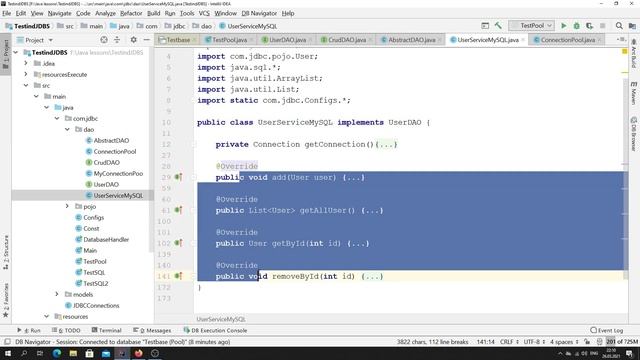Image resolution: width=640 pixels, height=360 pixels.
Task: Open the Run tool window
Action: pyautogui.click(x=29, y=330)
